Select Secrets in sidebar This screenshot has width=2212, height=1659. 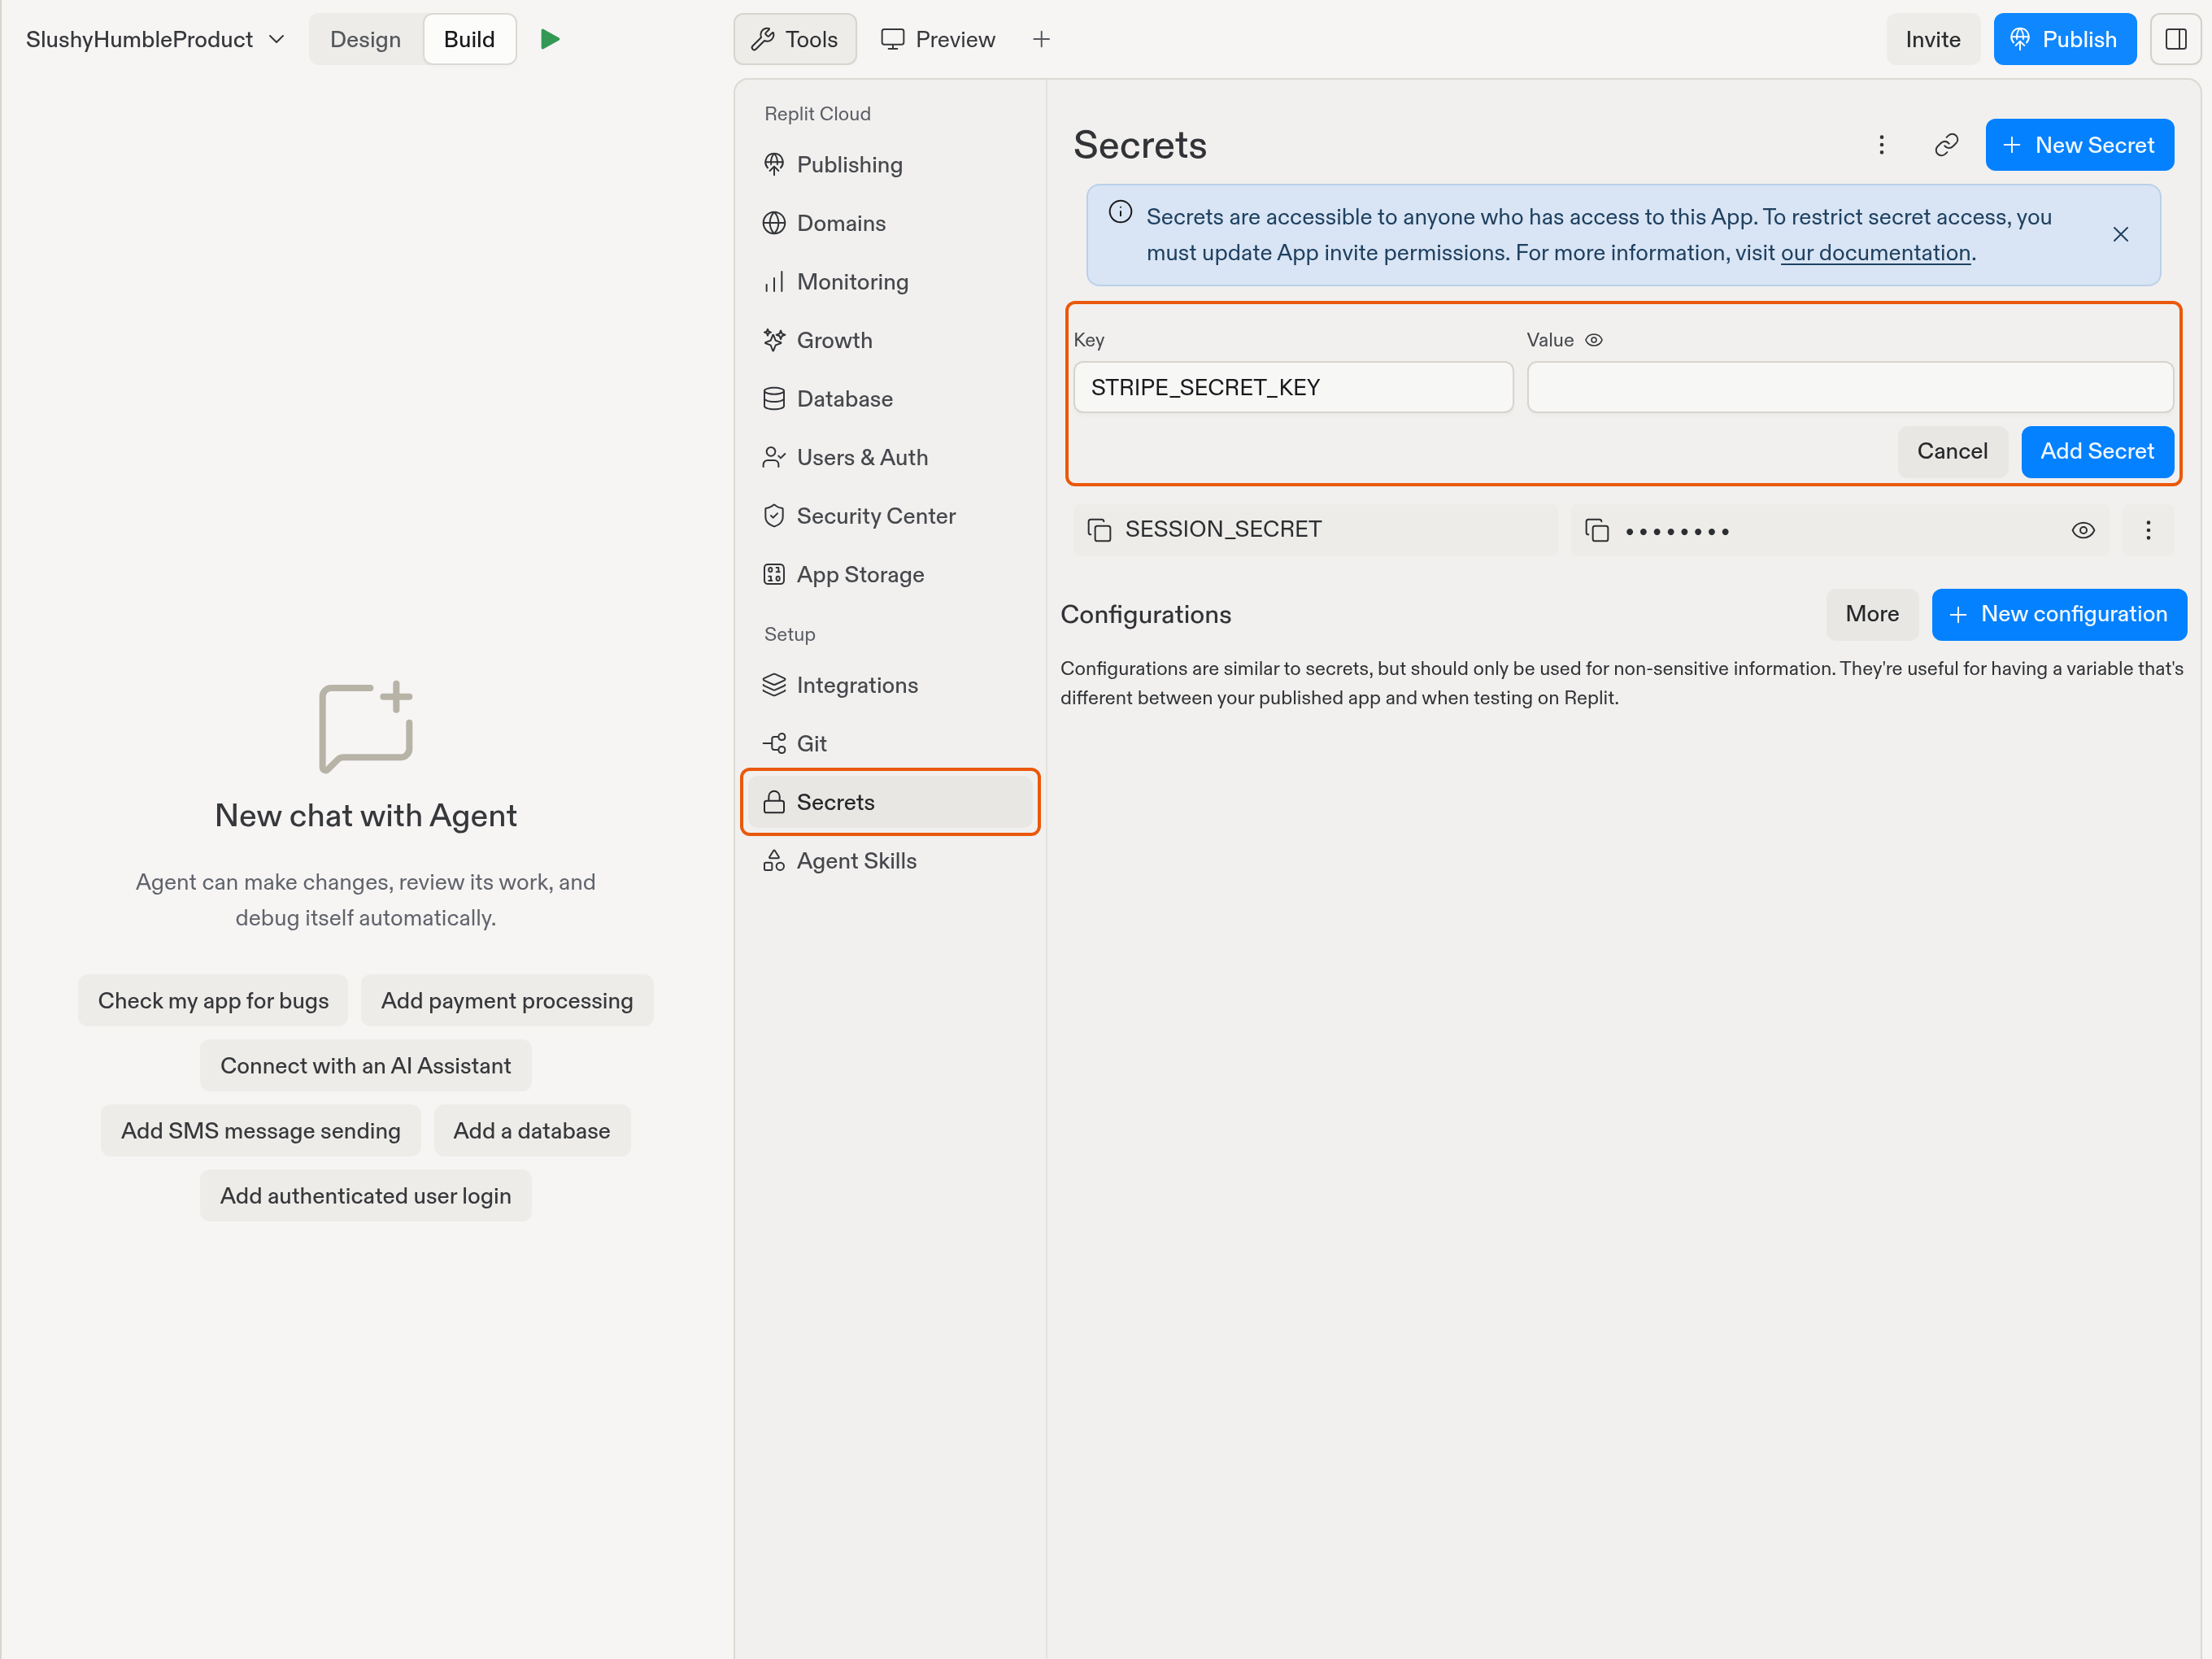(890, 802)
